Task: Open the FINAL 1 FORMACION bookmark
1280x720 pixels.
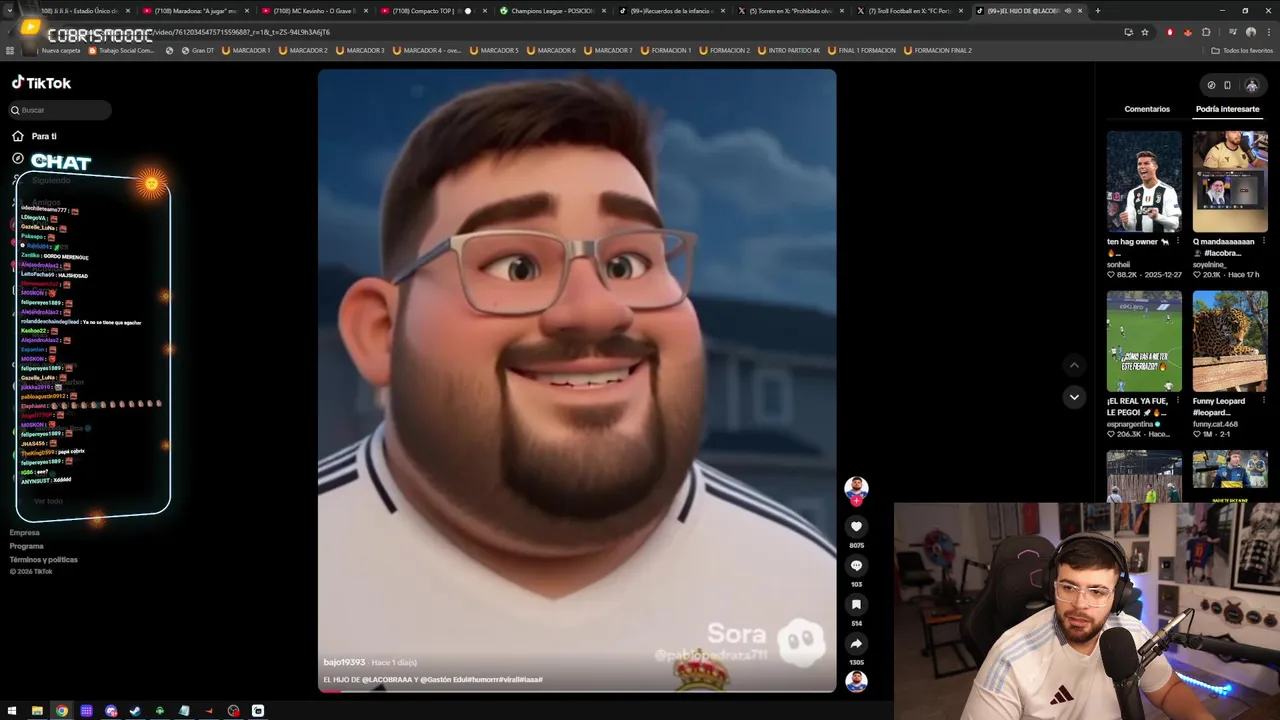Action: coord(862,50)
